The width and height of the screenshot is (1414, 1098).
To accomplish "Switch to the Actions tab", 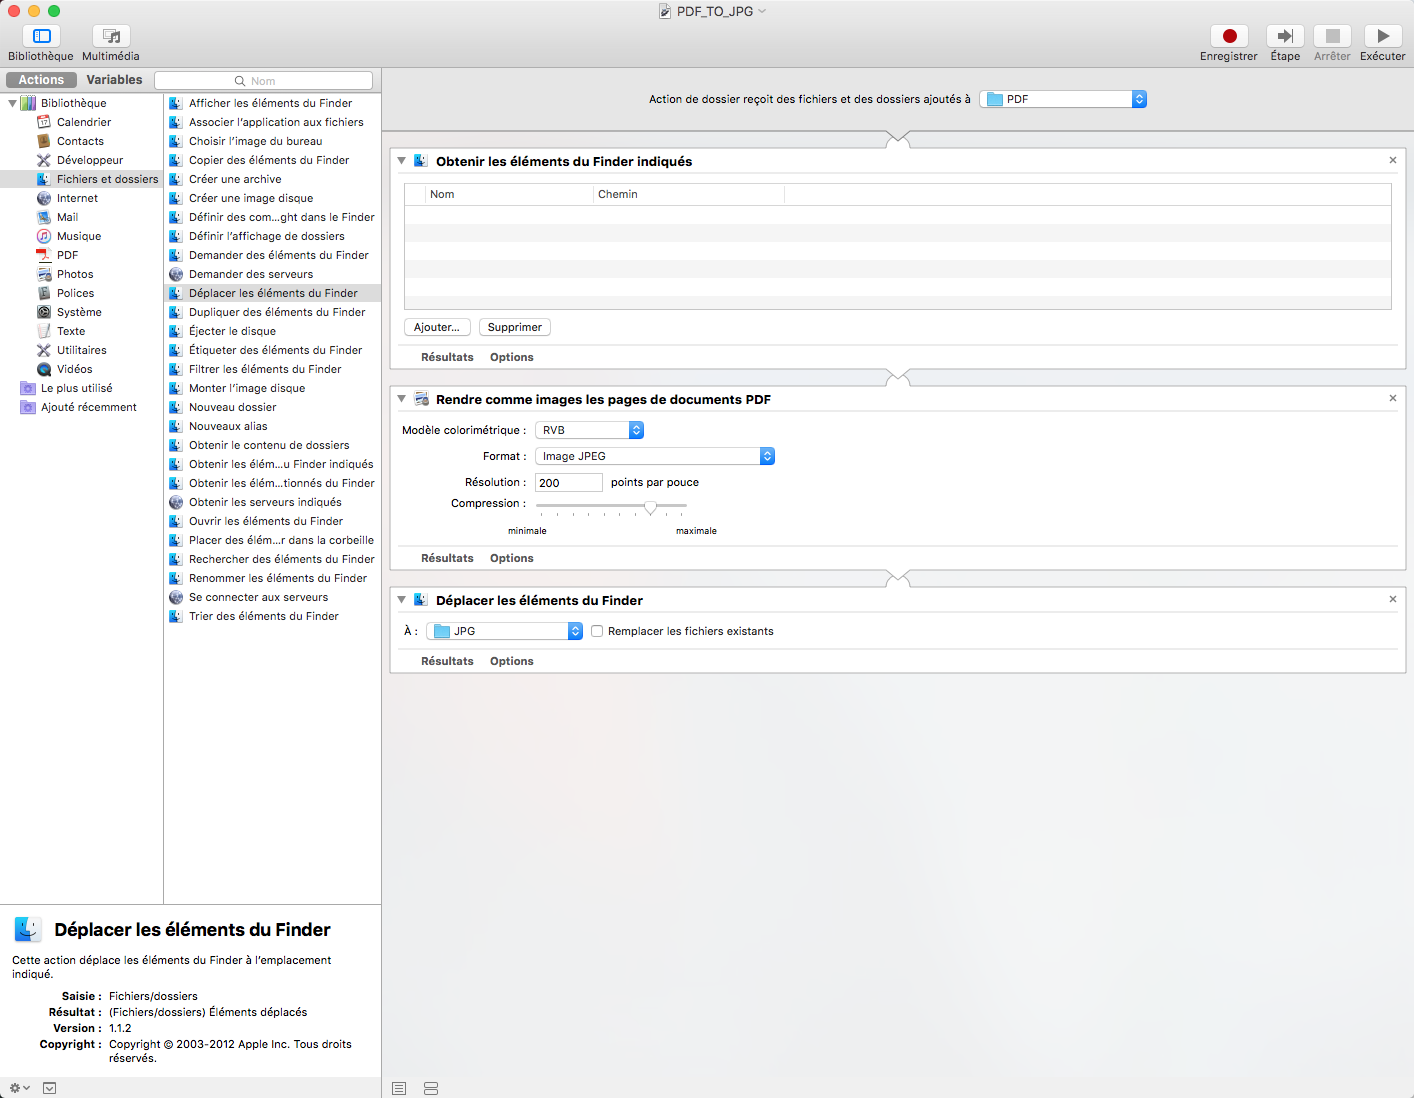I will (x=41, y=80).
